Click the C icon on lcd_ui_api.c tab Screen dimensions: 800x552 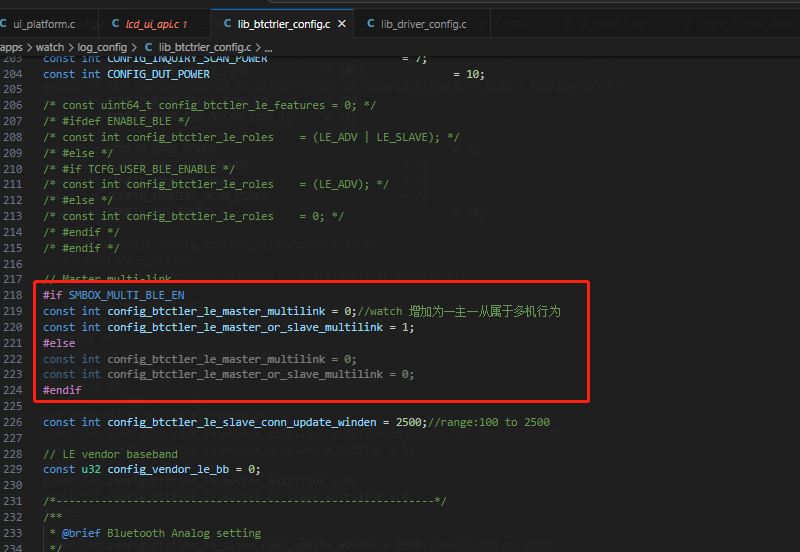point(116,23)
